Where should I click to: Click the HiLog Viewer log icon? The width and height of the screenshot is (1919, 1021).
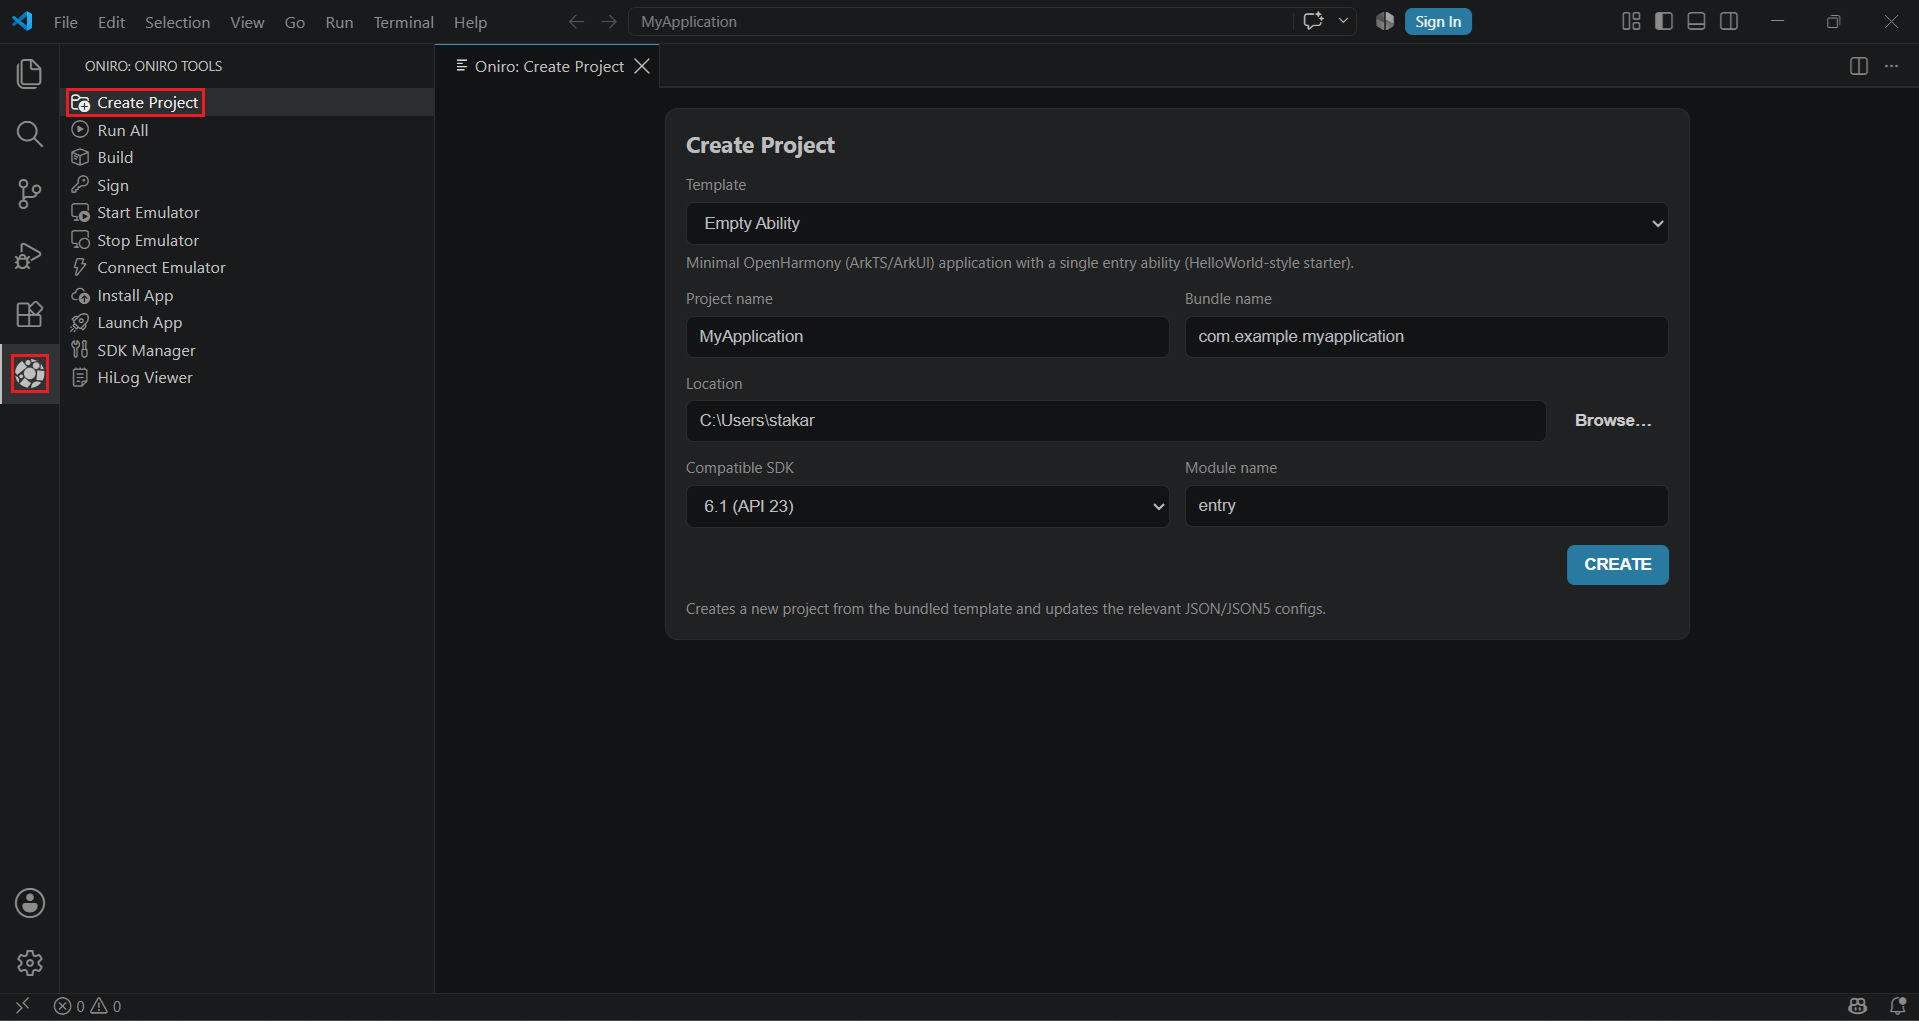click(81, 377)
